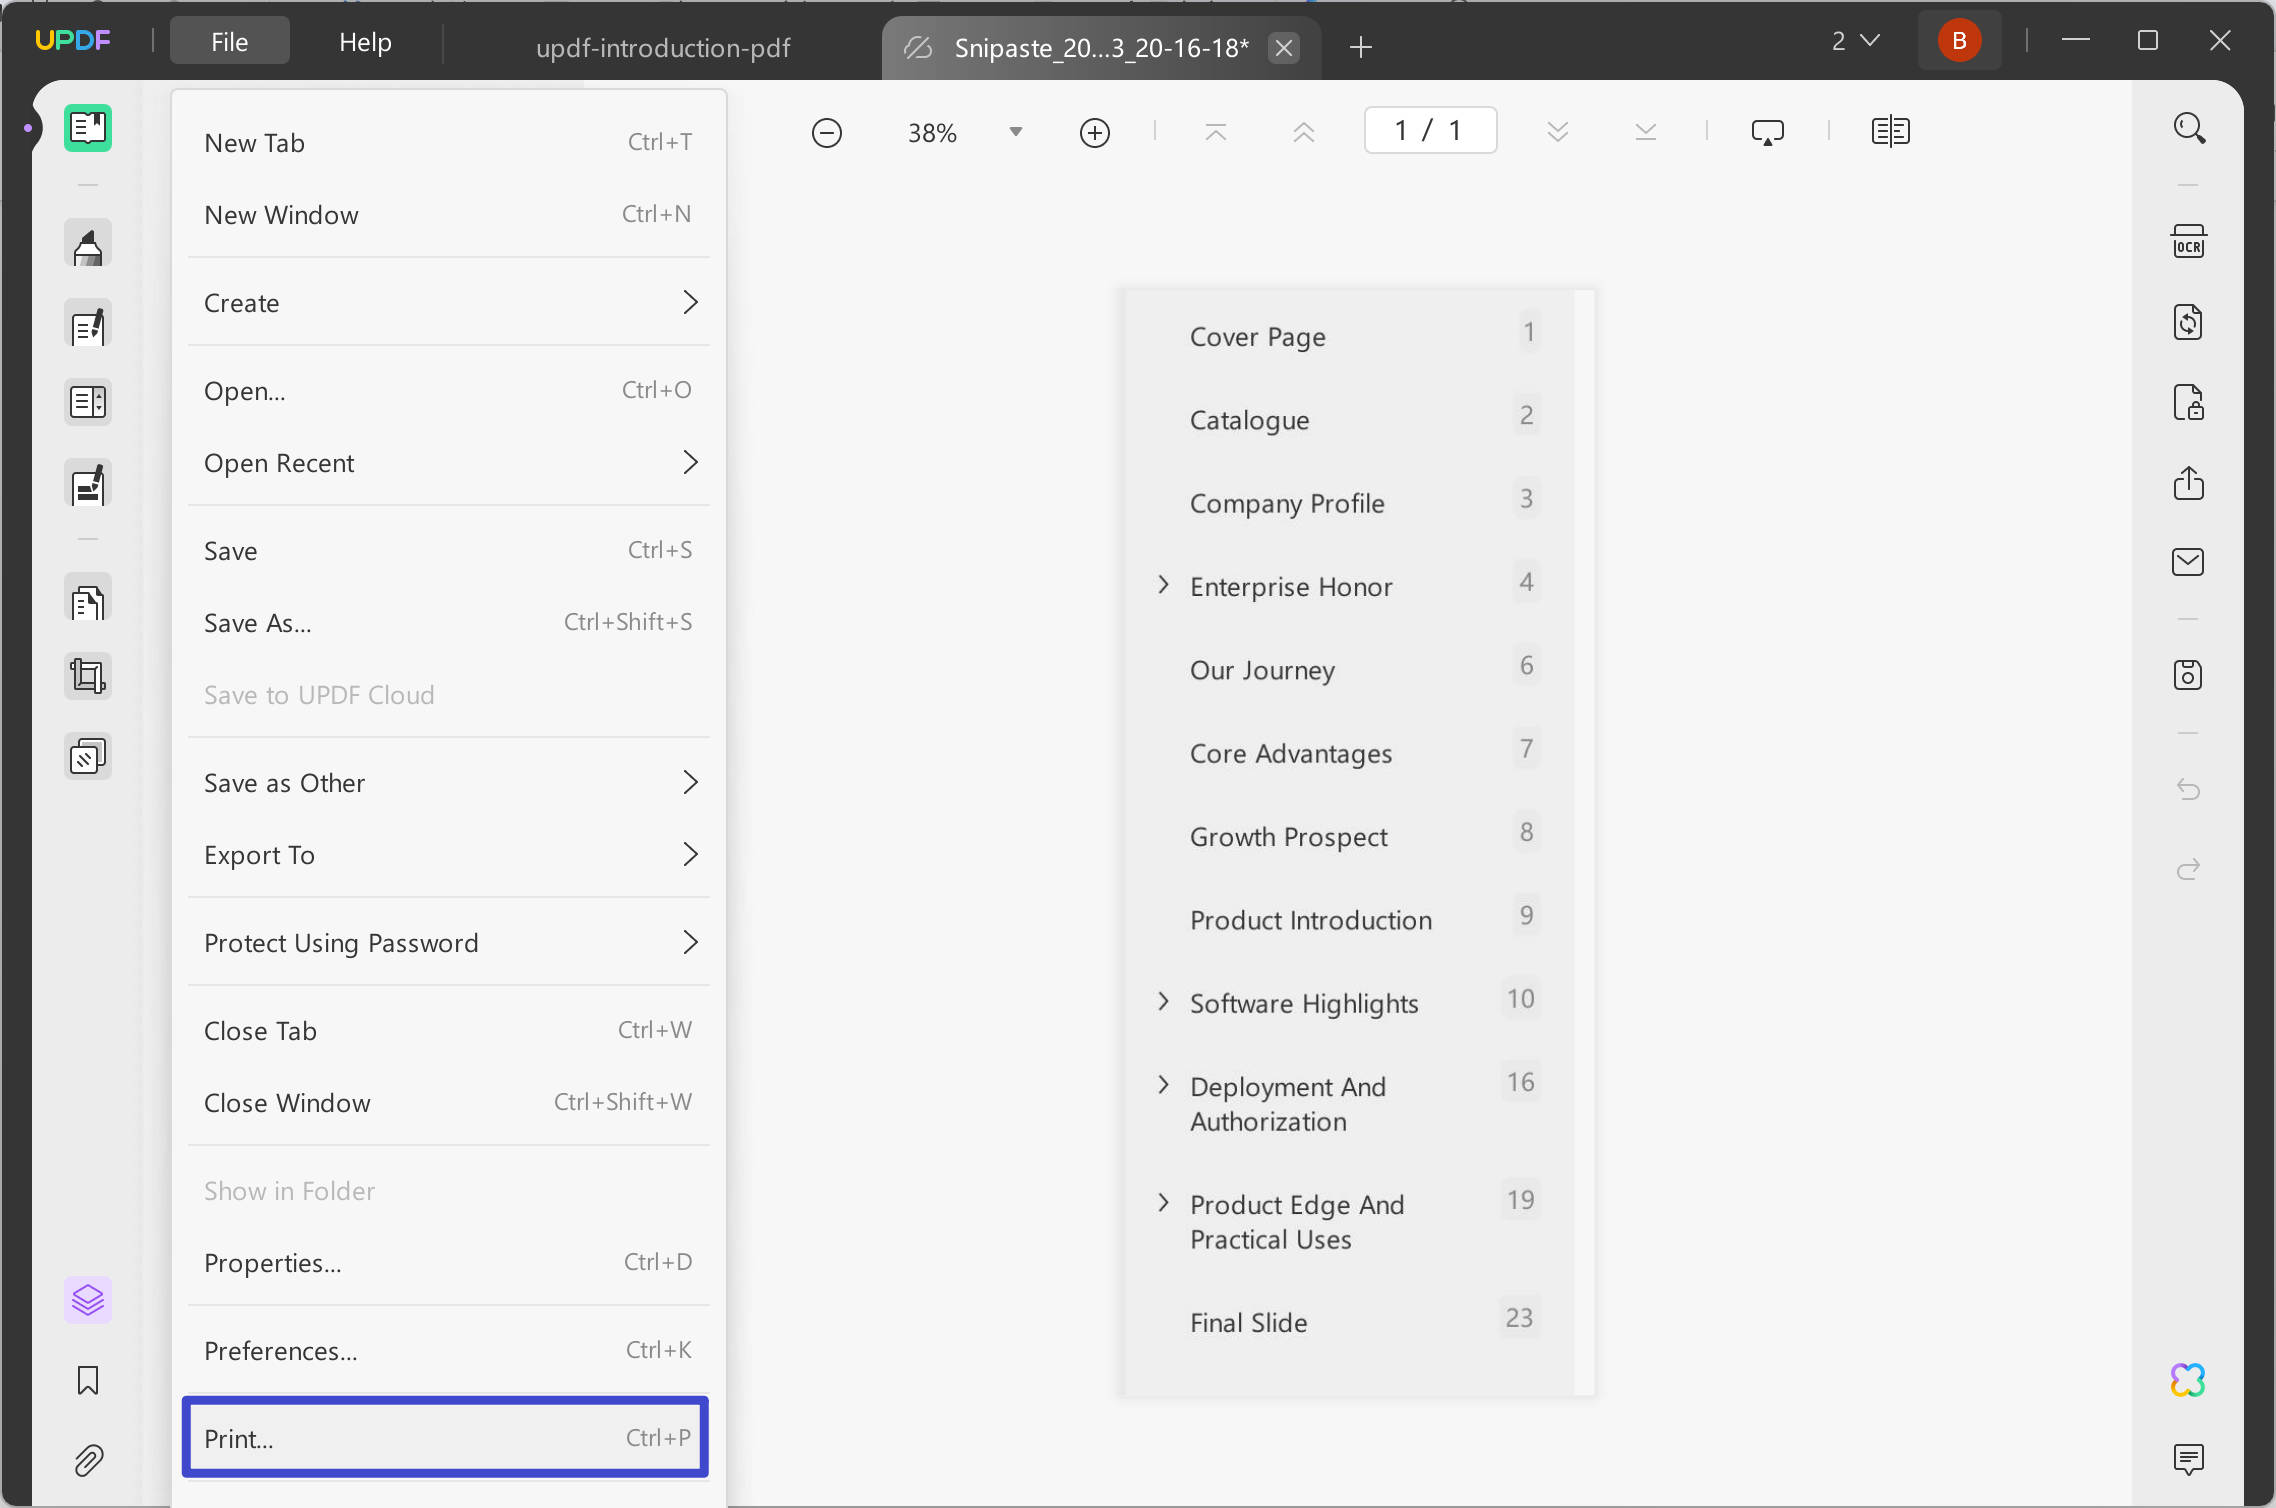This screenshot has height=1508, width=2276.
Task: Click the UPDF AI colorful flower icon
Action: coord(2188,1380)
